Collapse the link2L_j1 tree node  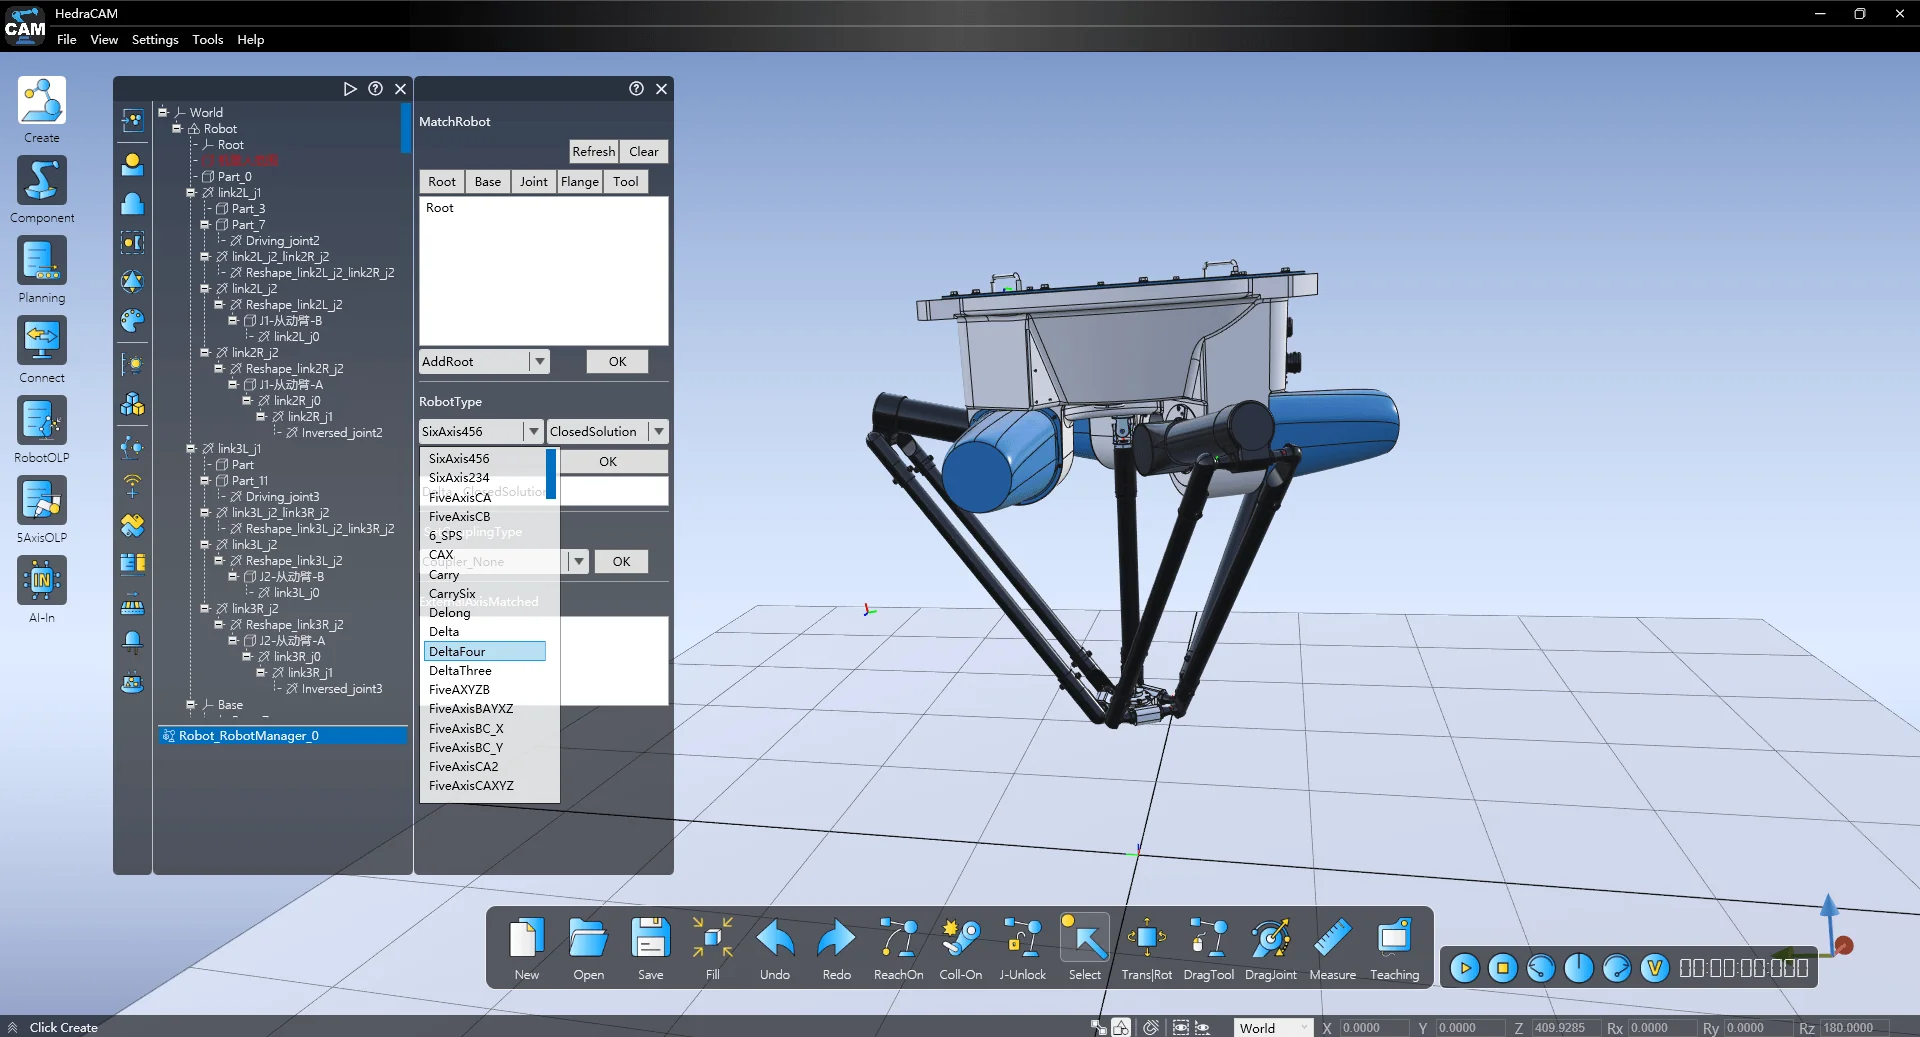tap(191, 193)
